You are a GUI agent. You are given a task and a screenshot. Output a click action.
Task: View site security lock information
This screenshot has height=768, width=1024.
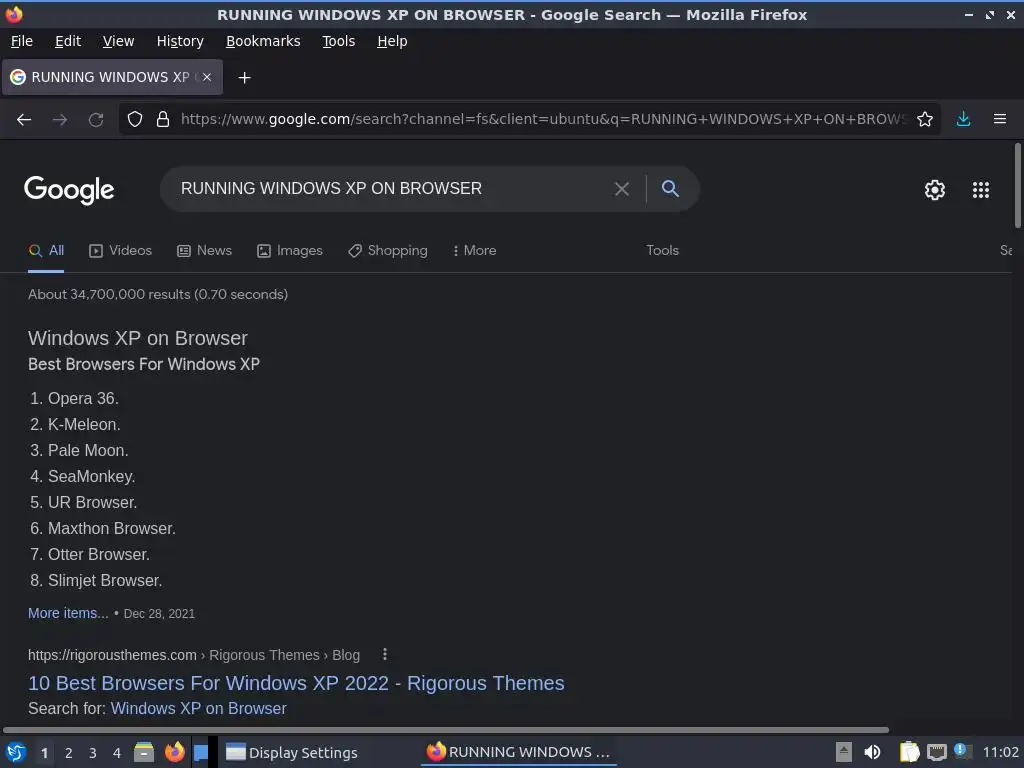coord(163,120)
